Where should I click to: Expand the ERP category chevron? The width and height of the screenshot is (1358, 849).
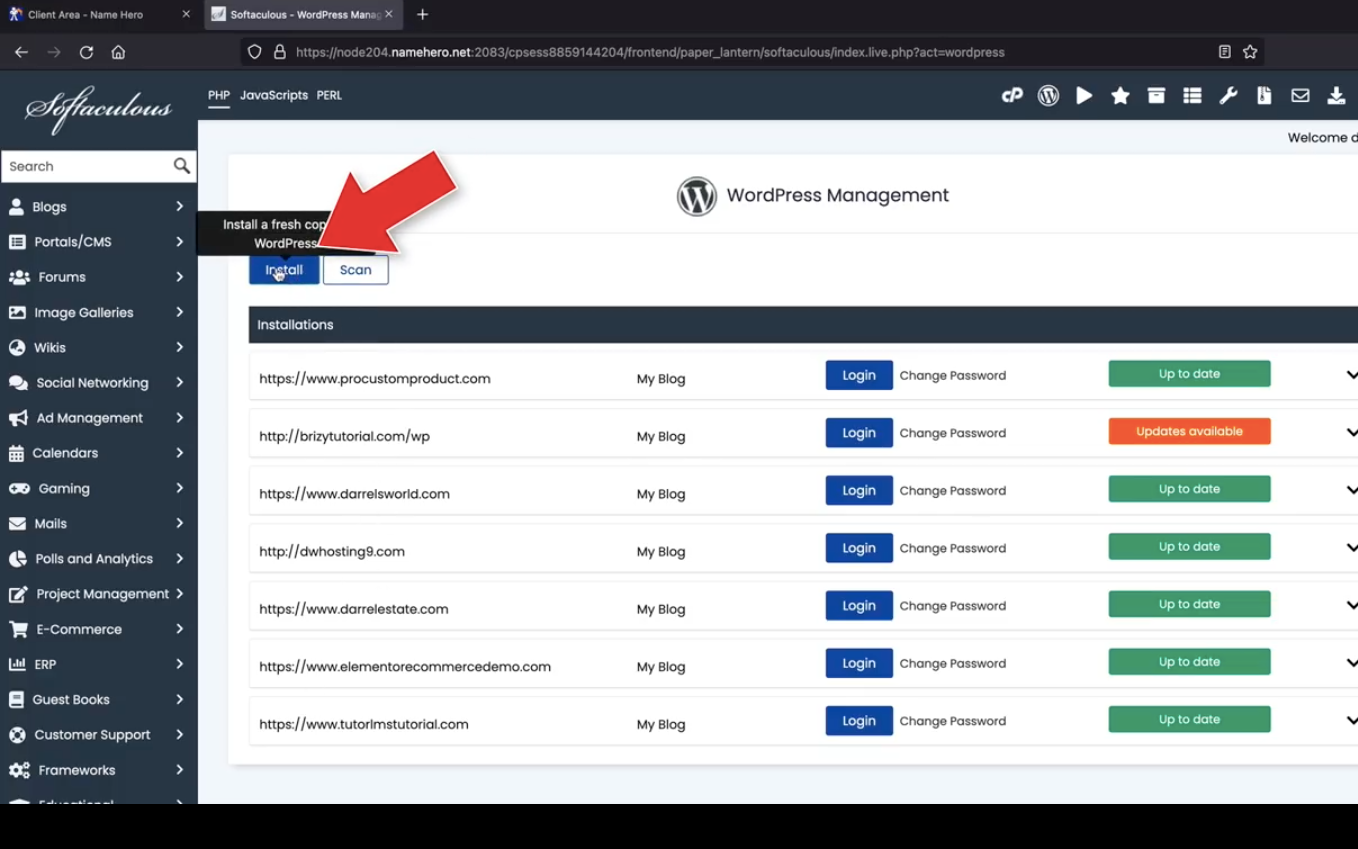point(179,664)
